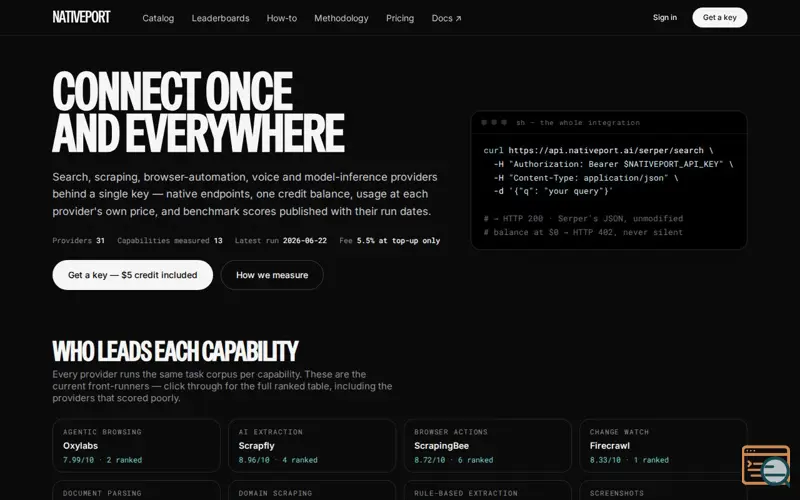Open external Docs link
This screenshot has width=800, height=500.
click(x=446, y=18)
